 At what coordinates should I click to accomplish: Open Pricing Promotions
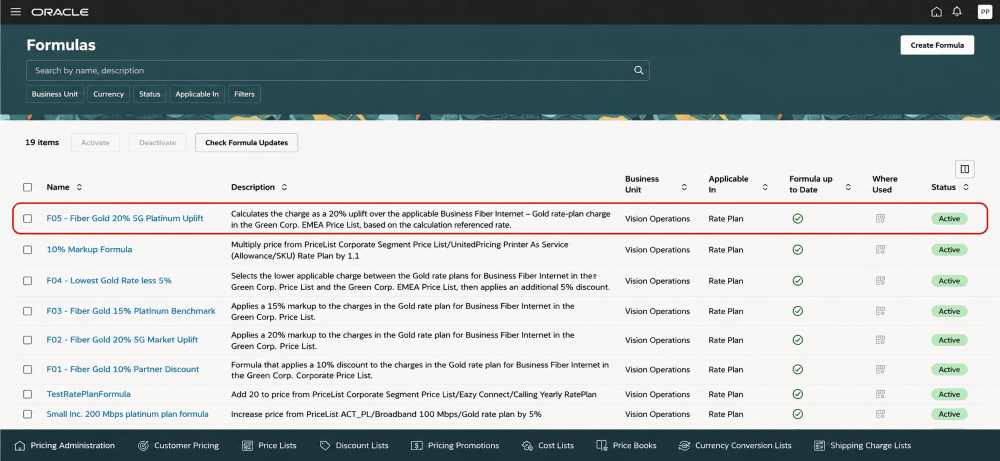[455, 446]
